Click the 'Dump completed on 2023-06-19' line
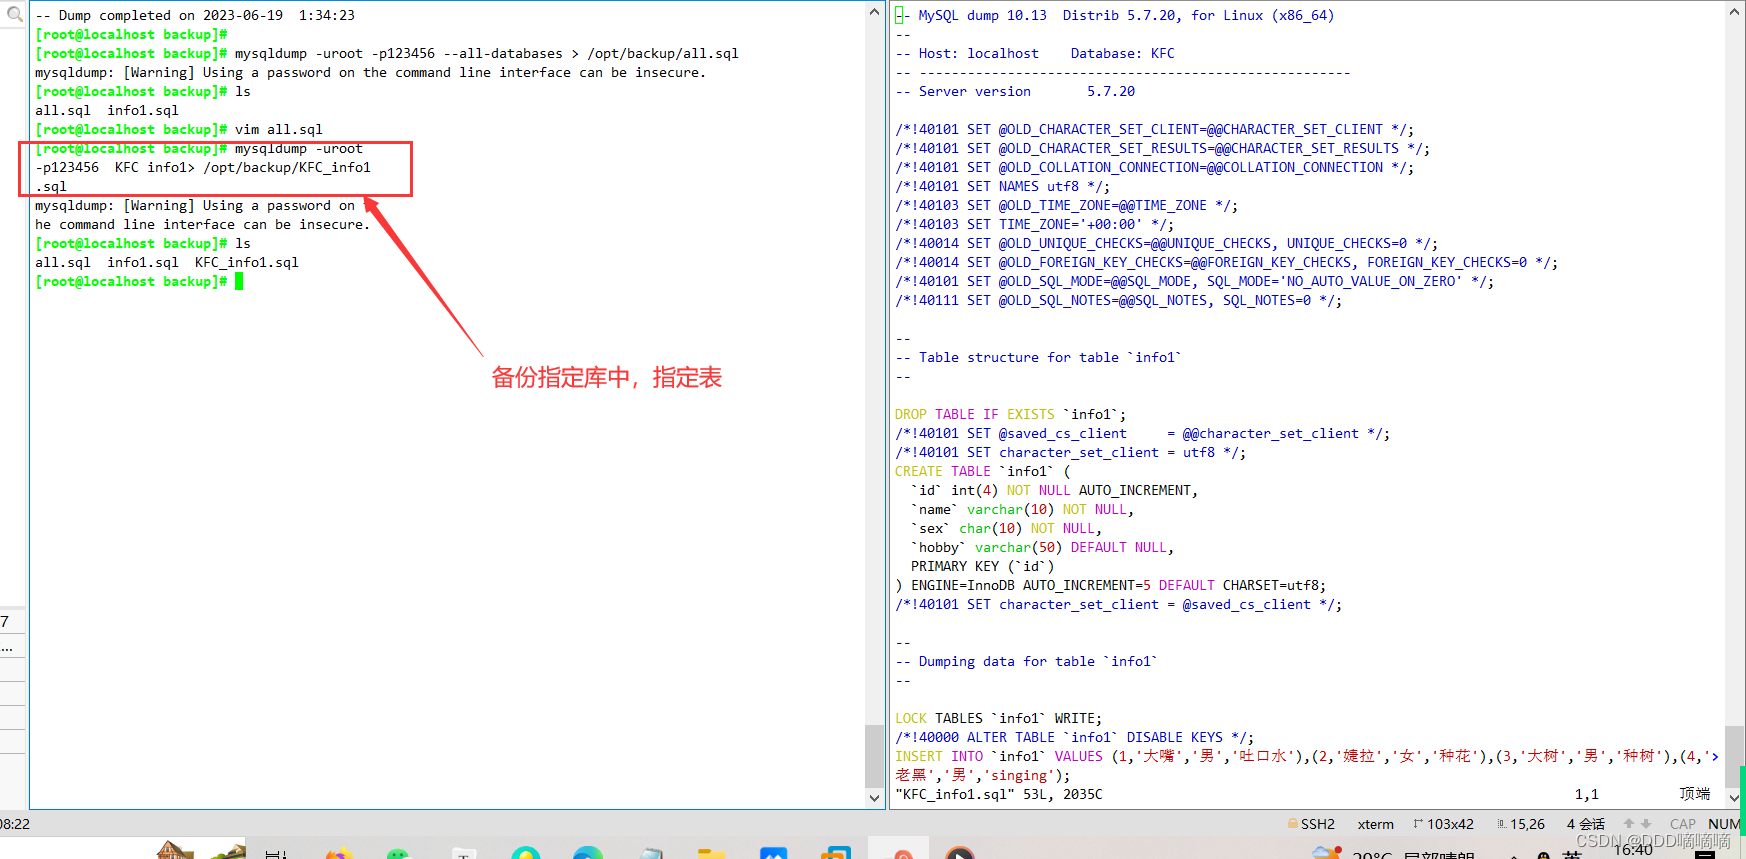Viewport: 1746px width, 859px height. pyautogui.click(x=195, y=15)
